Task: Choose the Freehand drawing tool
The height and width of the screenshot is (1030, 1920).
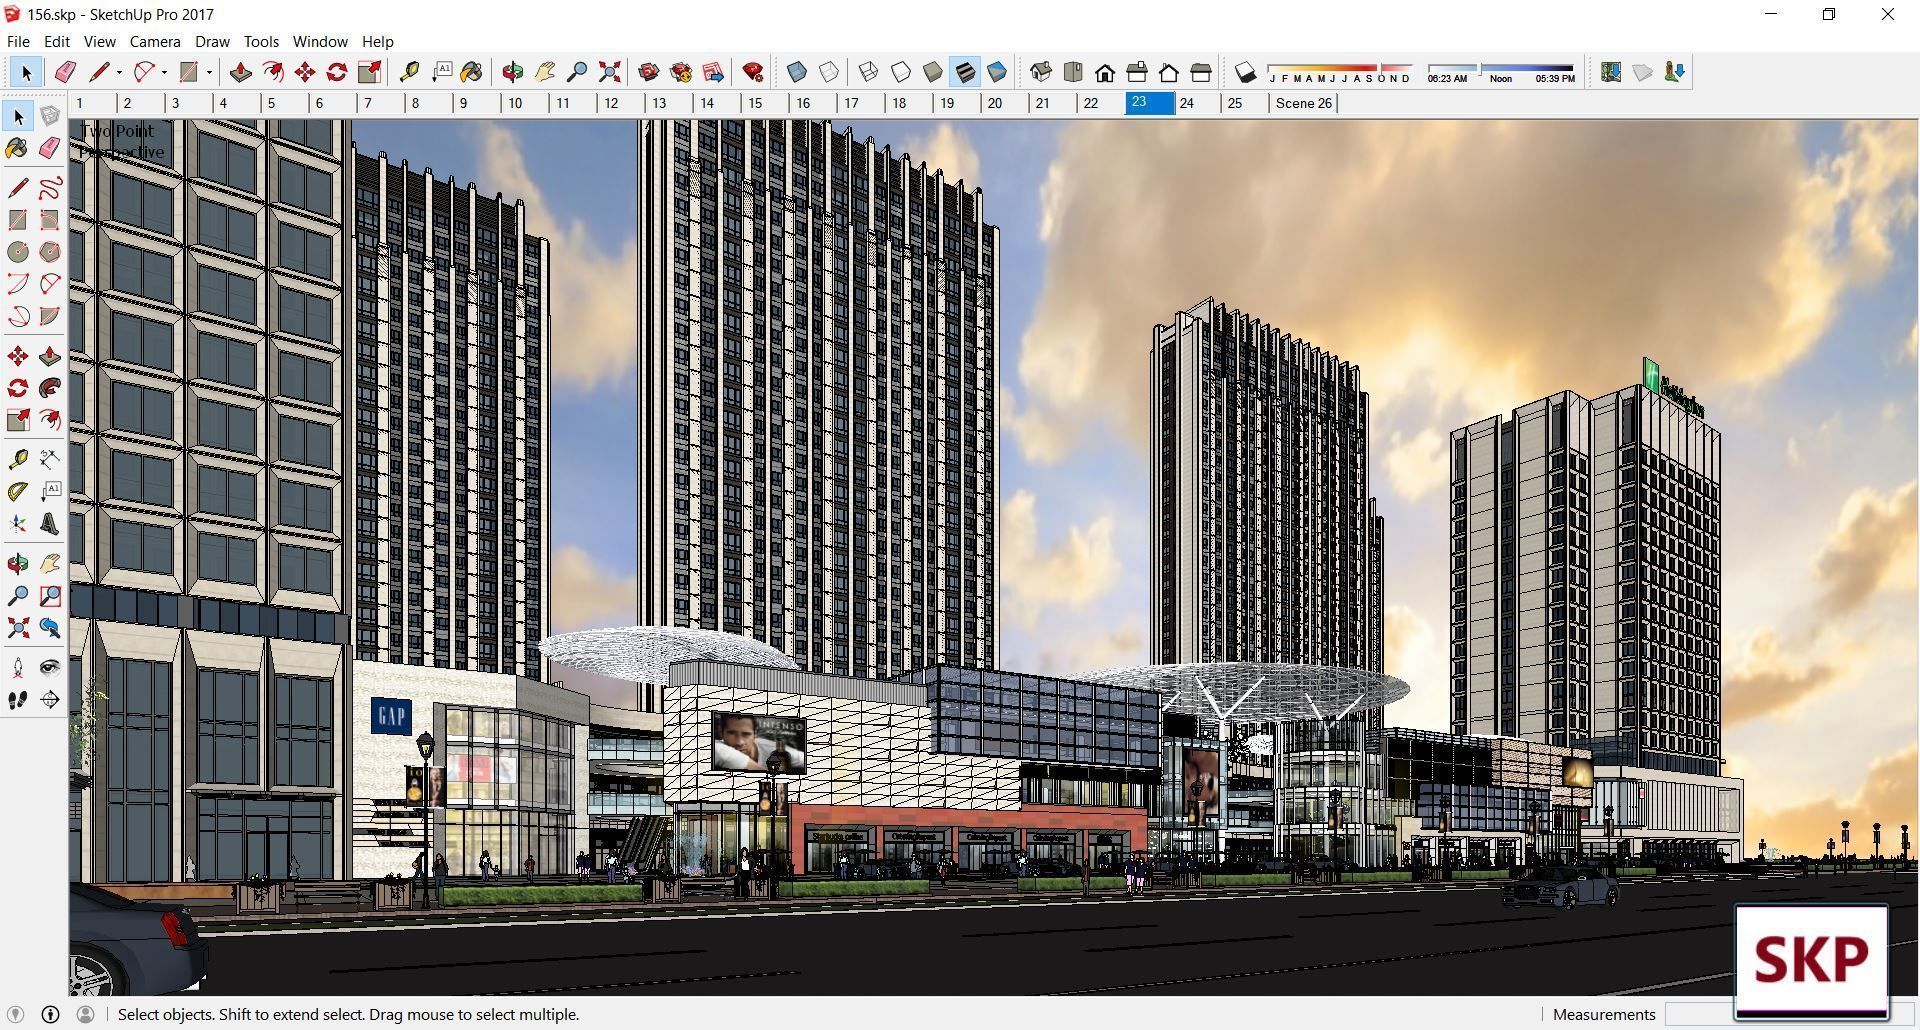Action: point(50,188)
